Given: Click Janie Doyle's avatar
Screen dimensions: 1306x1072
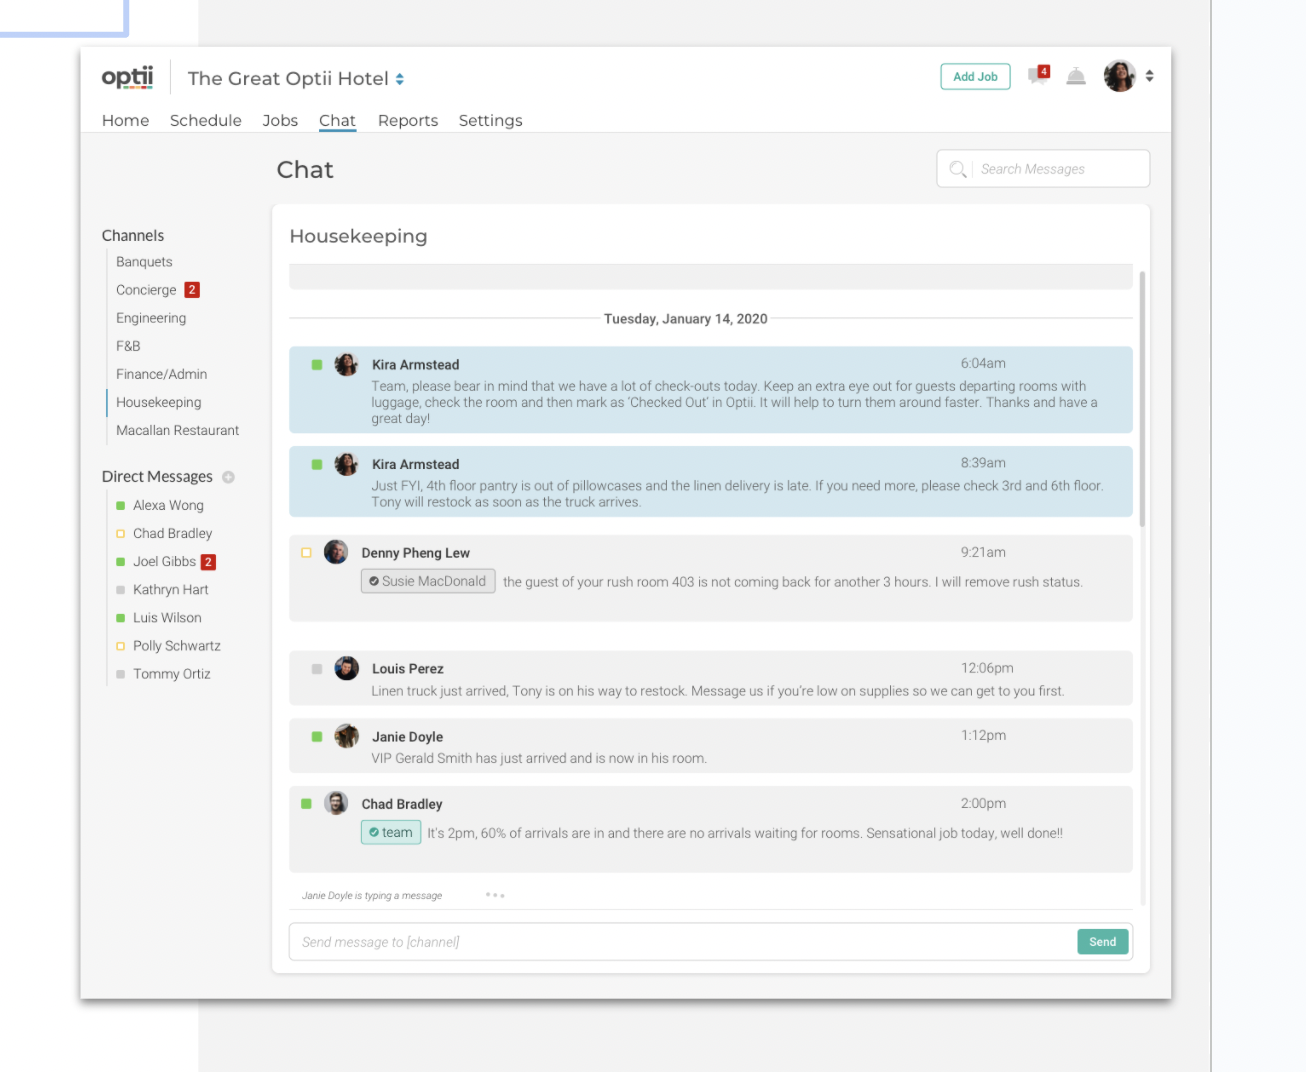Looking at the screenshot, I should coord(346,736).
